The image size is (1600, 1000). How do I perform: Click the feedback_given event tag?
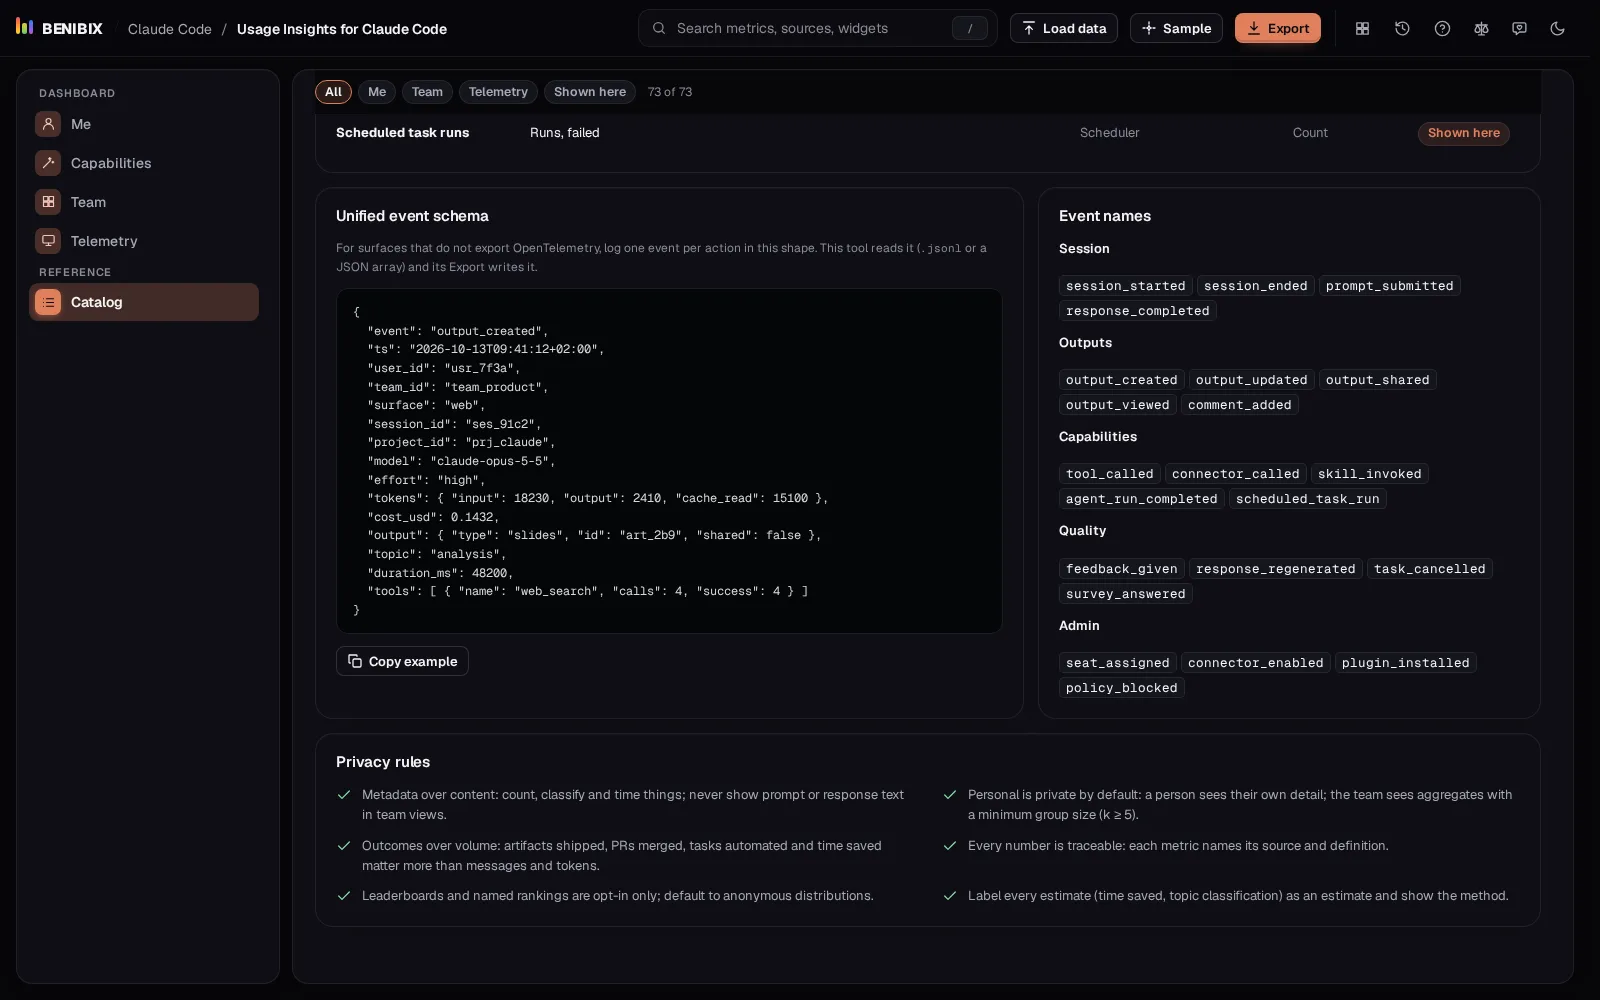1122,569
